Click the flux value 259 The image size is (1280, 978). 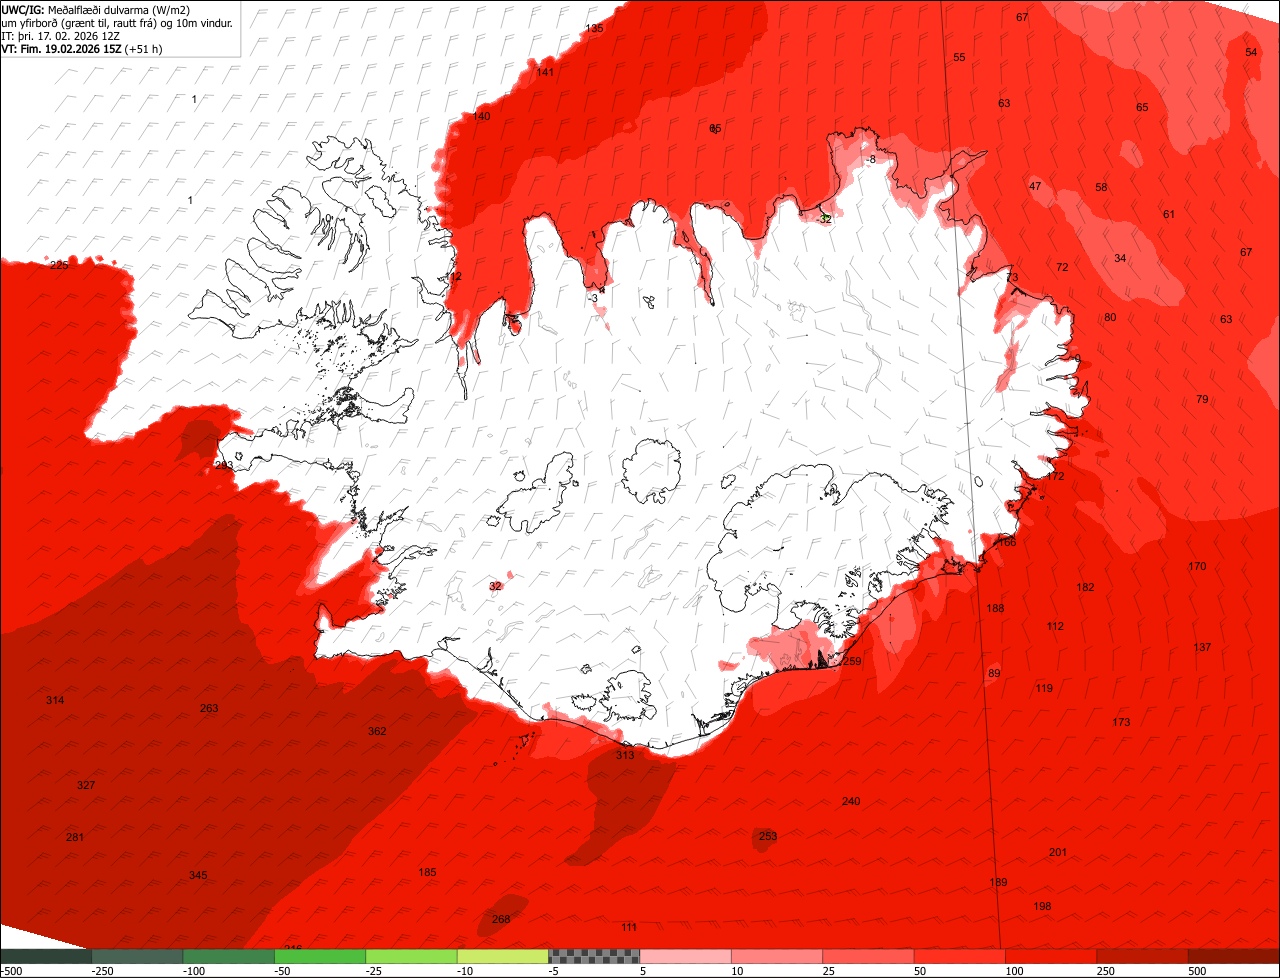tap(852, 661)
